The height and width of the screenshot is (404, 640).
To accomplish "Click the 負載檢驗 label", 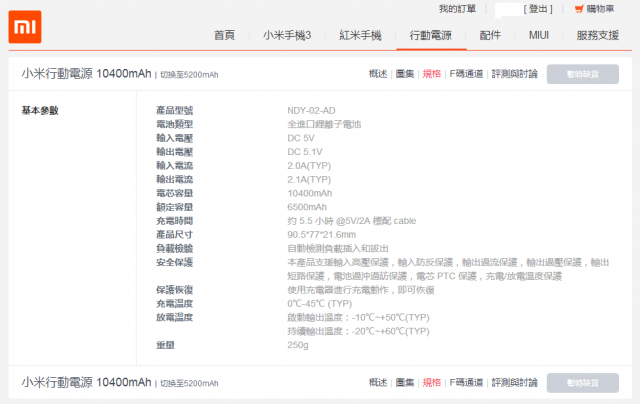I will [x=174, y=249].
